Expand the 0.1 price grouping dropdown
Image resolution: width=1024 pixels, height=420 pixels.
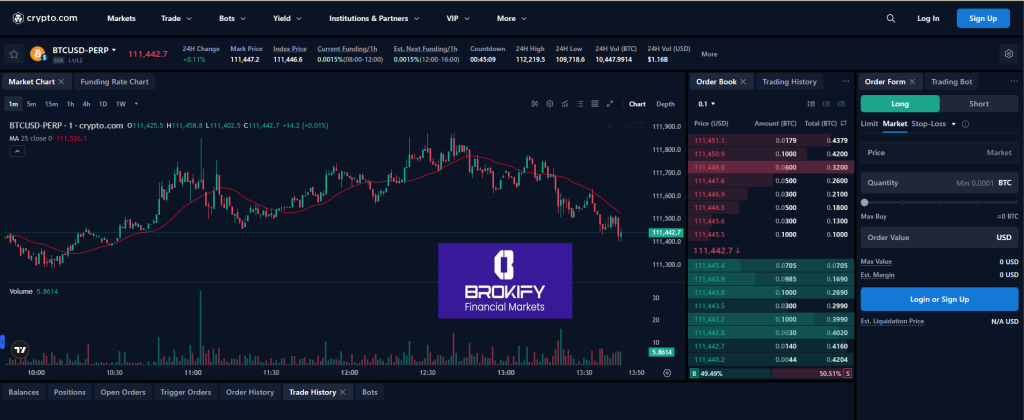point(707,103)
